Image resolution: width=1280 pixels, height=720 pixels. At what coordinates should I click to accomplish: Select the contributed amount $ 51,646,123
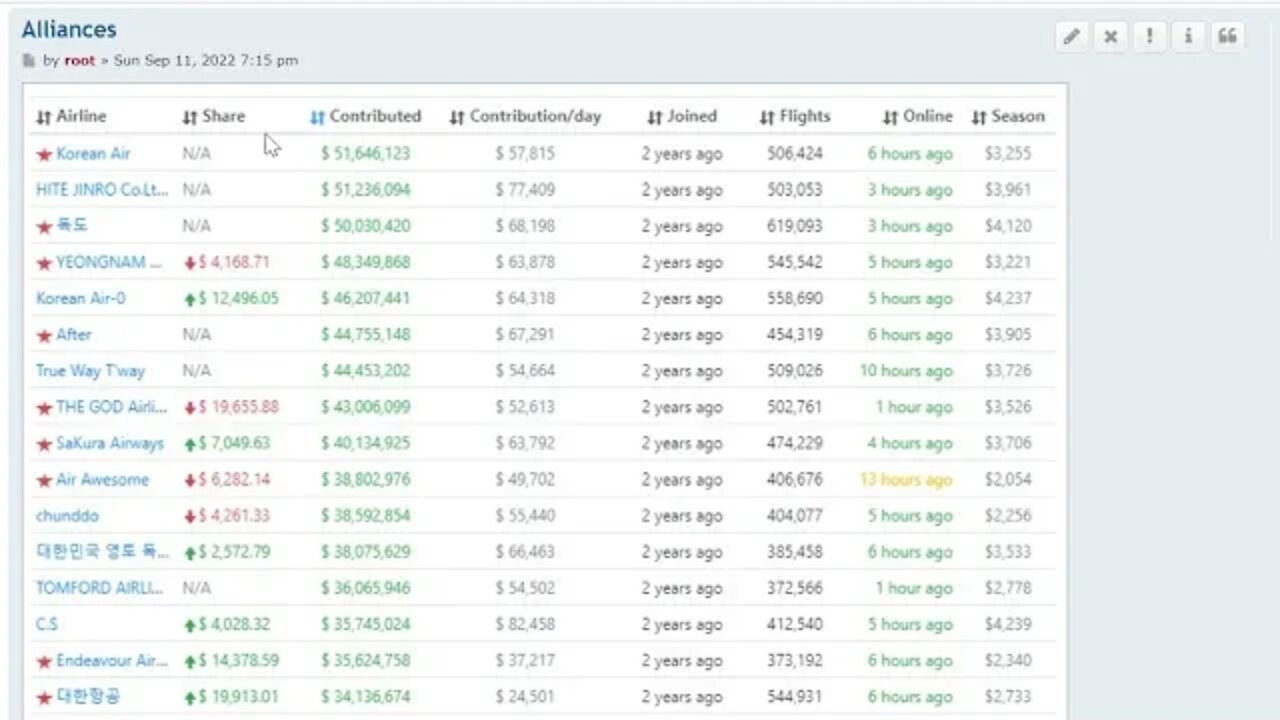click(365, 154)
